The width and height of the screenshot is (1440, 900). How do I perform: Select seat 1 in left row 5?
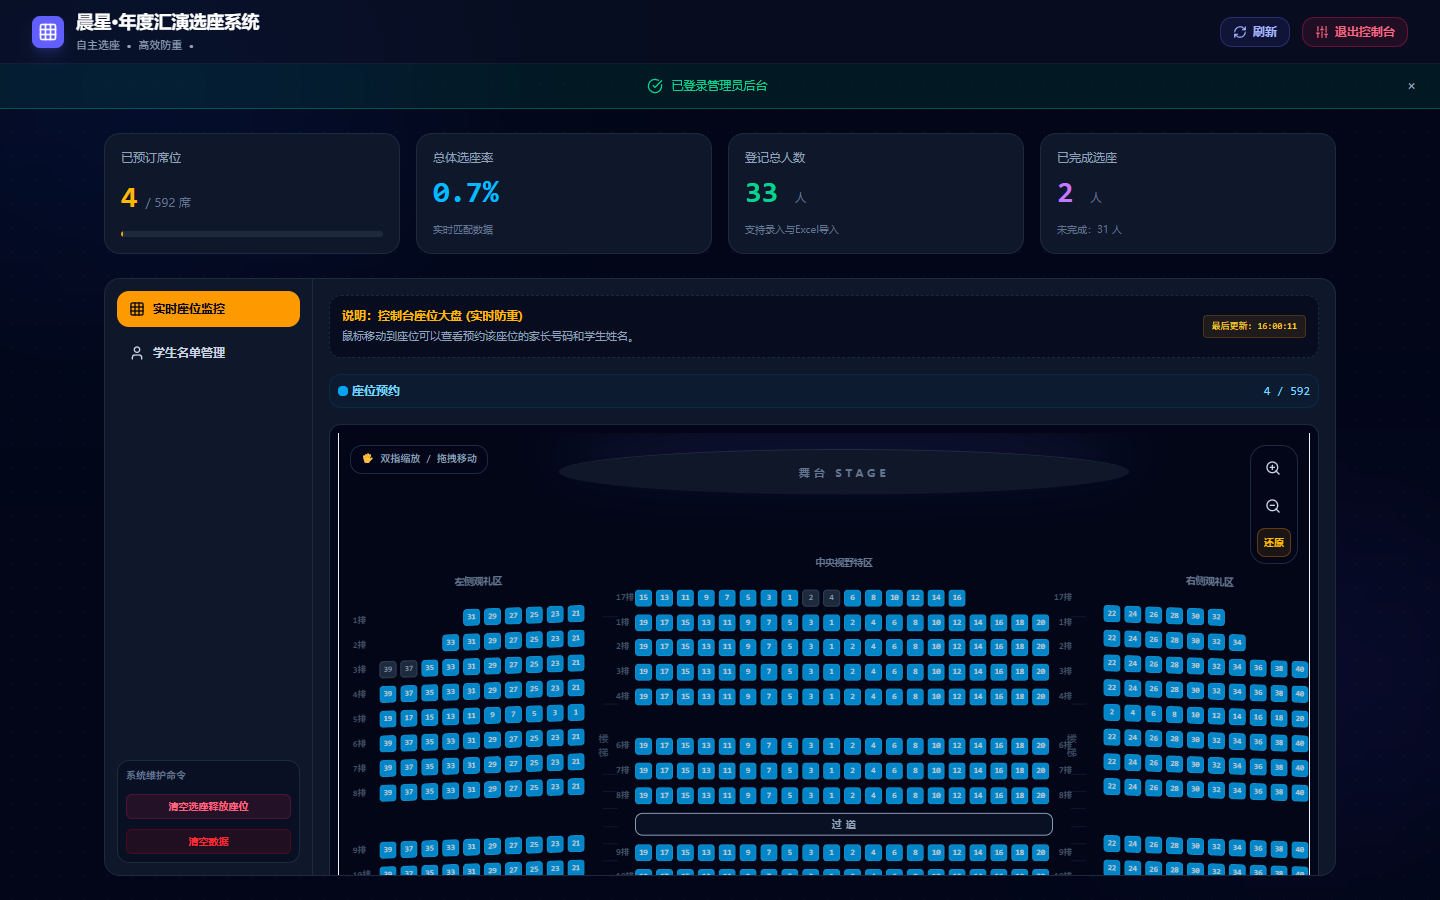tap(576, 713)
